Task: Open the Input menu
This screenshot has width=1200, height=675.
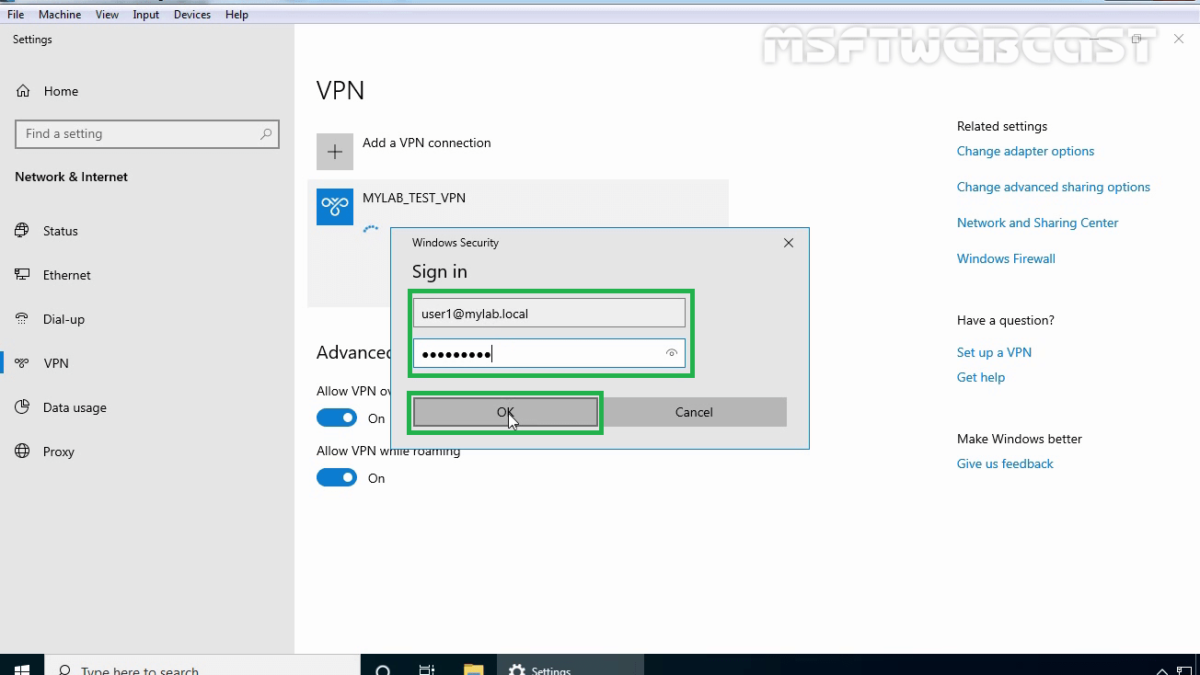Action: [x=146, y=15]
